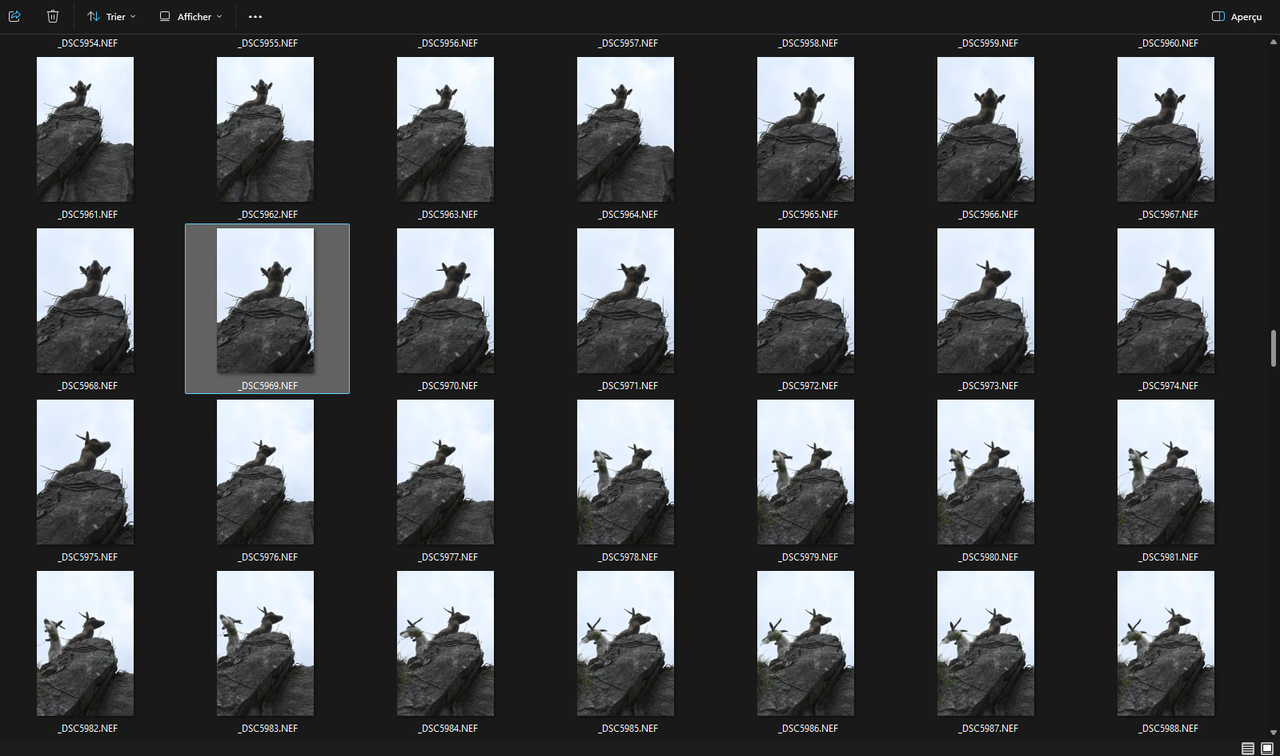This screenshot has height=756, width=1280.
Task: Select the _DSC5955.NEF file name label
Action: point(268,43)
